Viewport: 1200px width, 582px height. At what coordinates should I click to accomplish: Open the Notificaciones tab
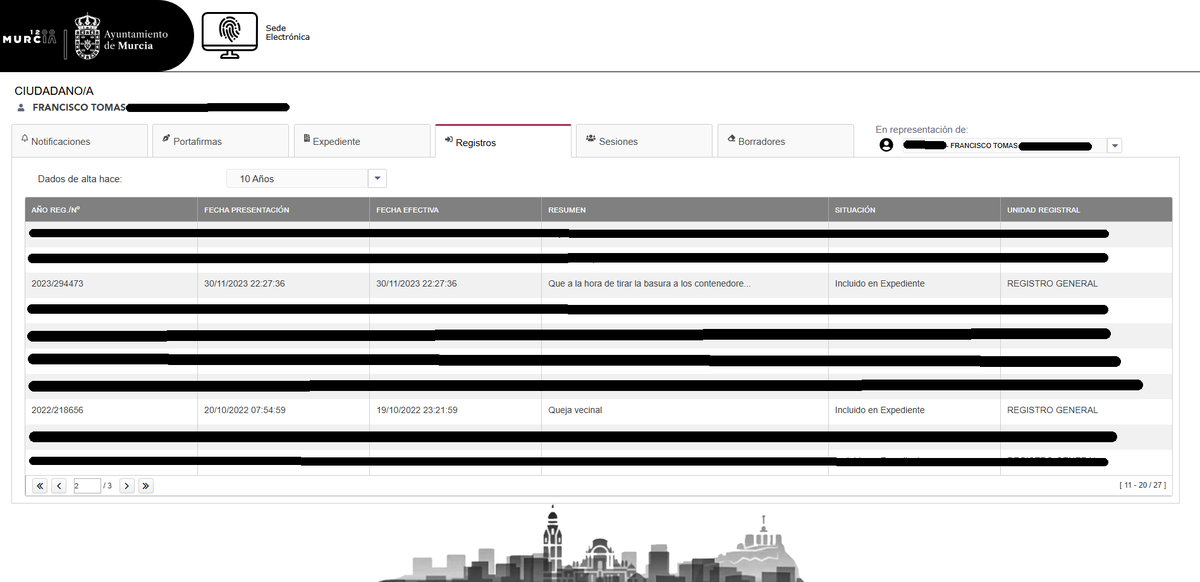(x=80, y=141)
